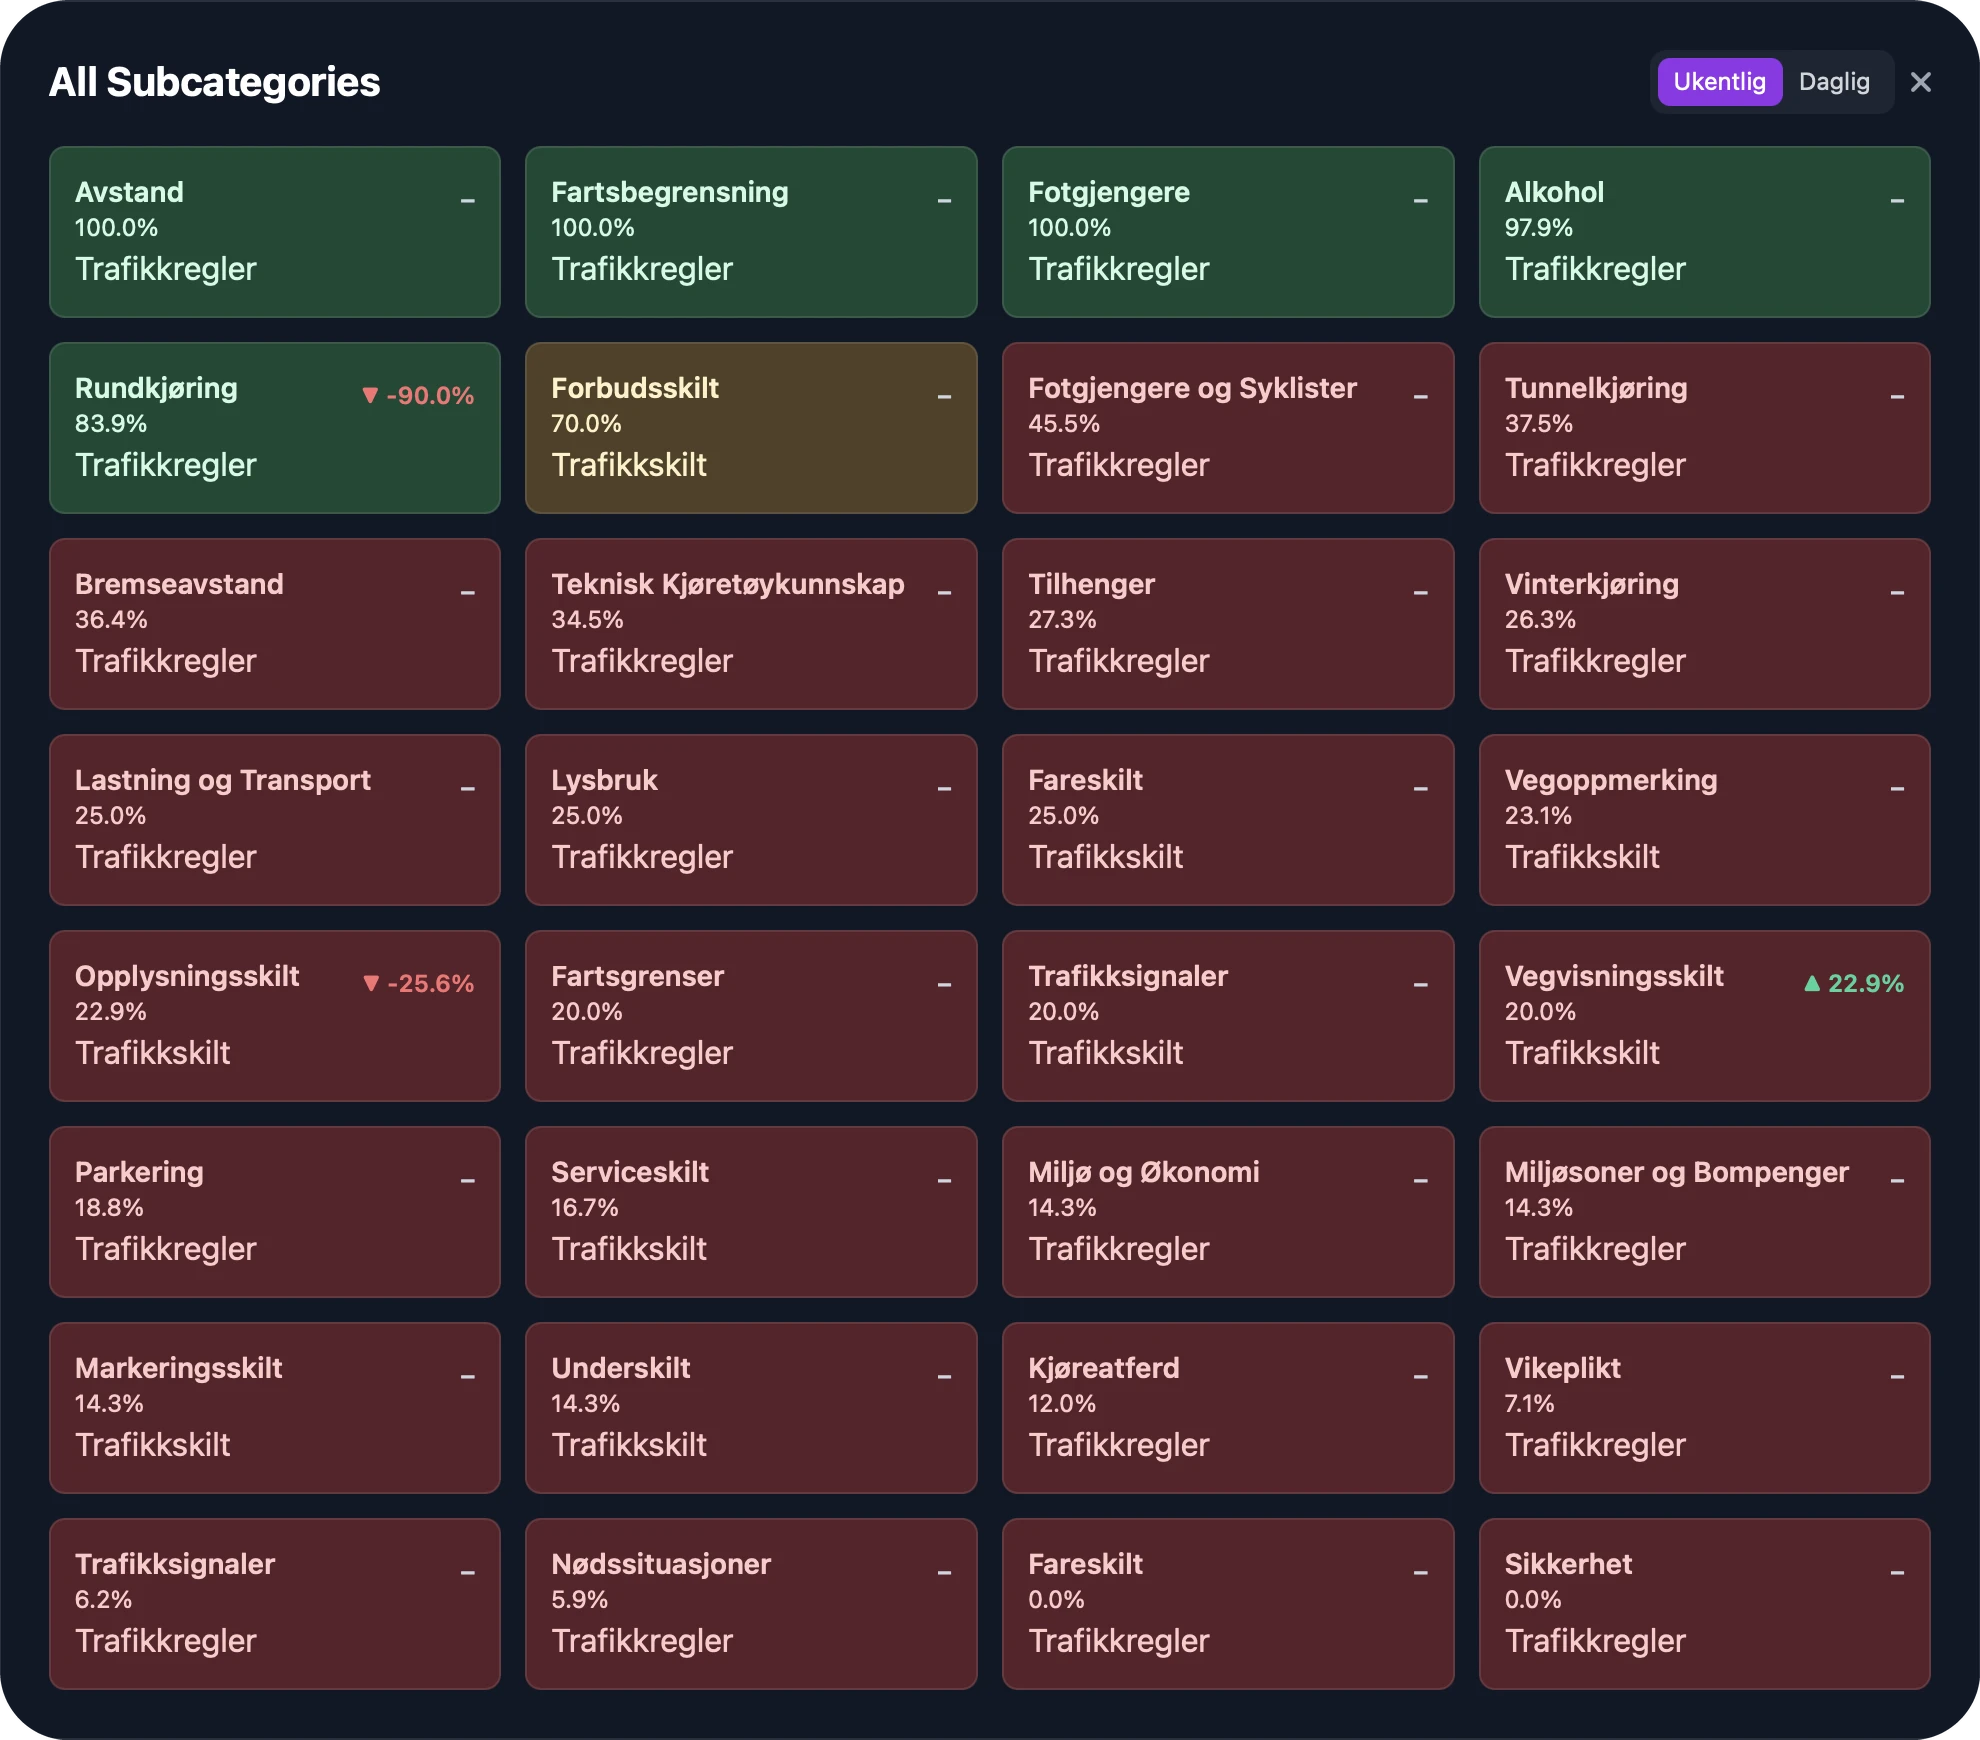
Task: Click the -25.6% decline indicator on Opplysningsskilt
Action: (x=418, y=984)
